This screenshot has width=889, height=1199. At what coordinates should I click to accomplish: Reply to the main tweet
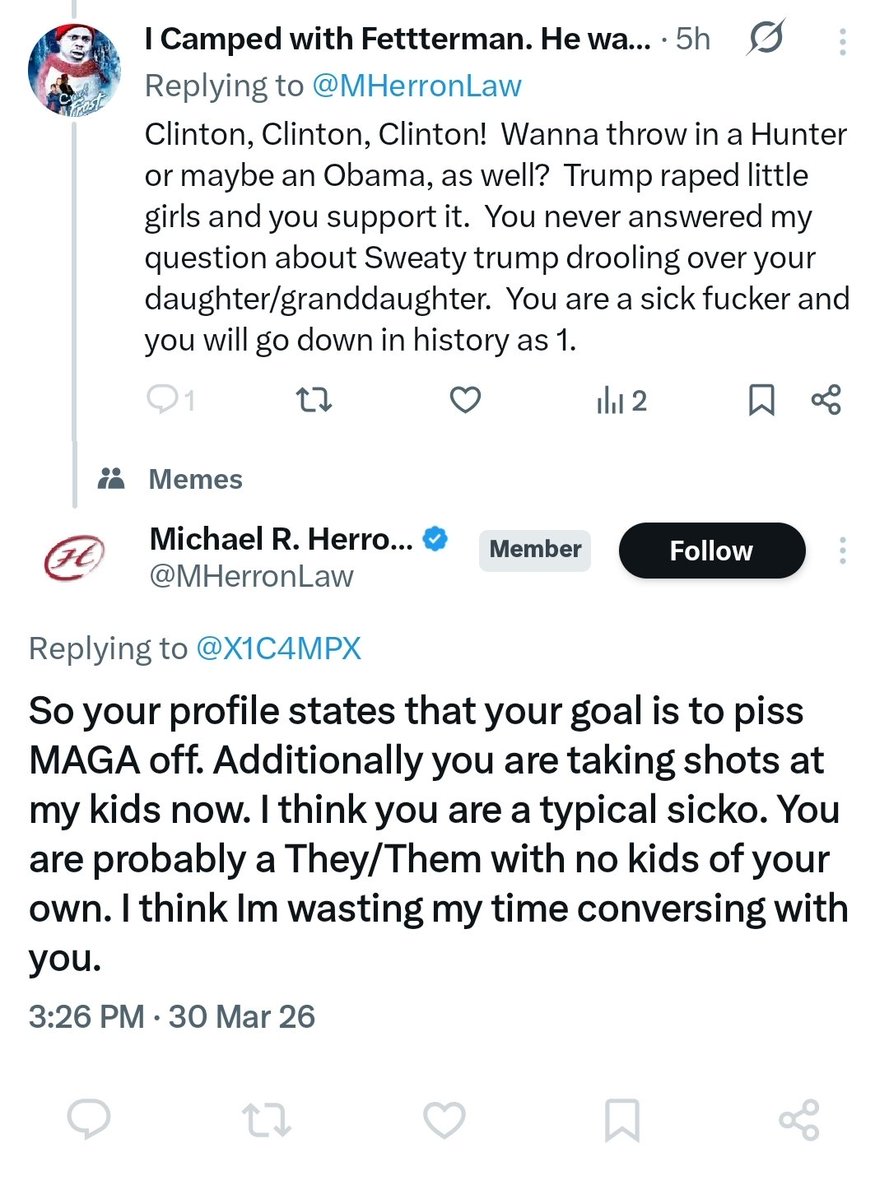(x=89, y=1120)
